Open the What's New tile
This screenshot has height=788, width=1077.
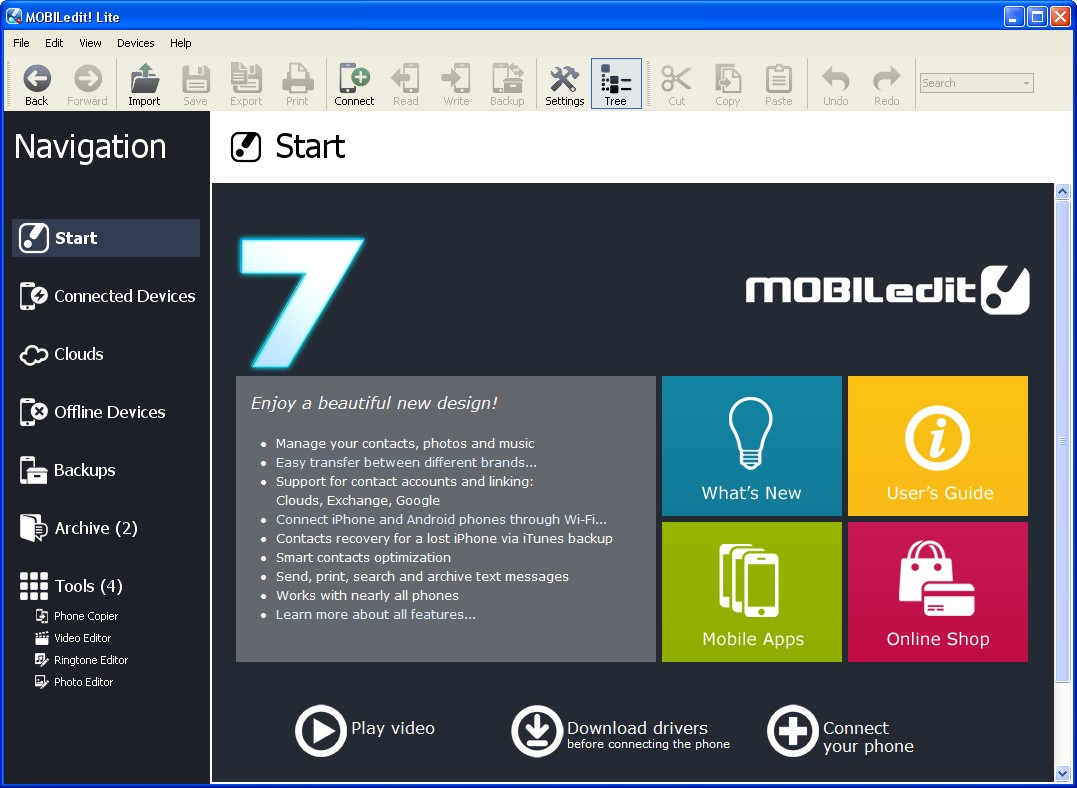tap(751, 446)
